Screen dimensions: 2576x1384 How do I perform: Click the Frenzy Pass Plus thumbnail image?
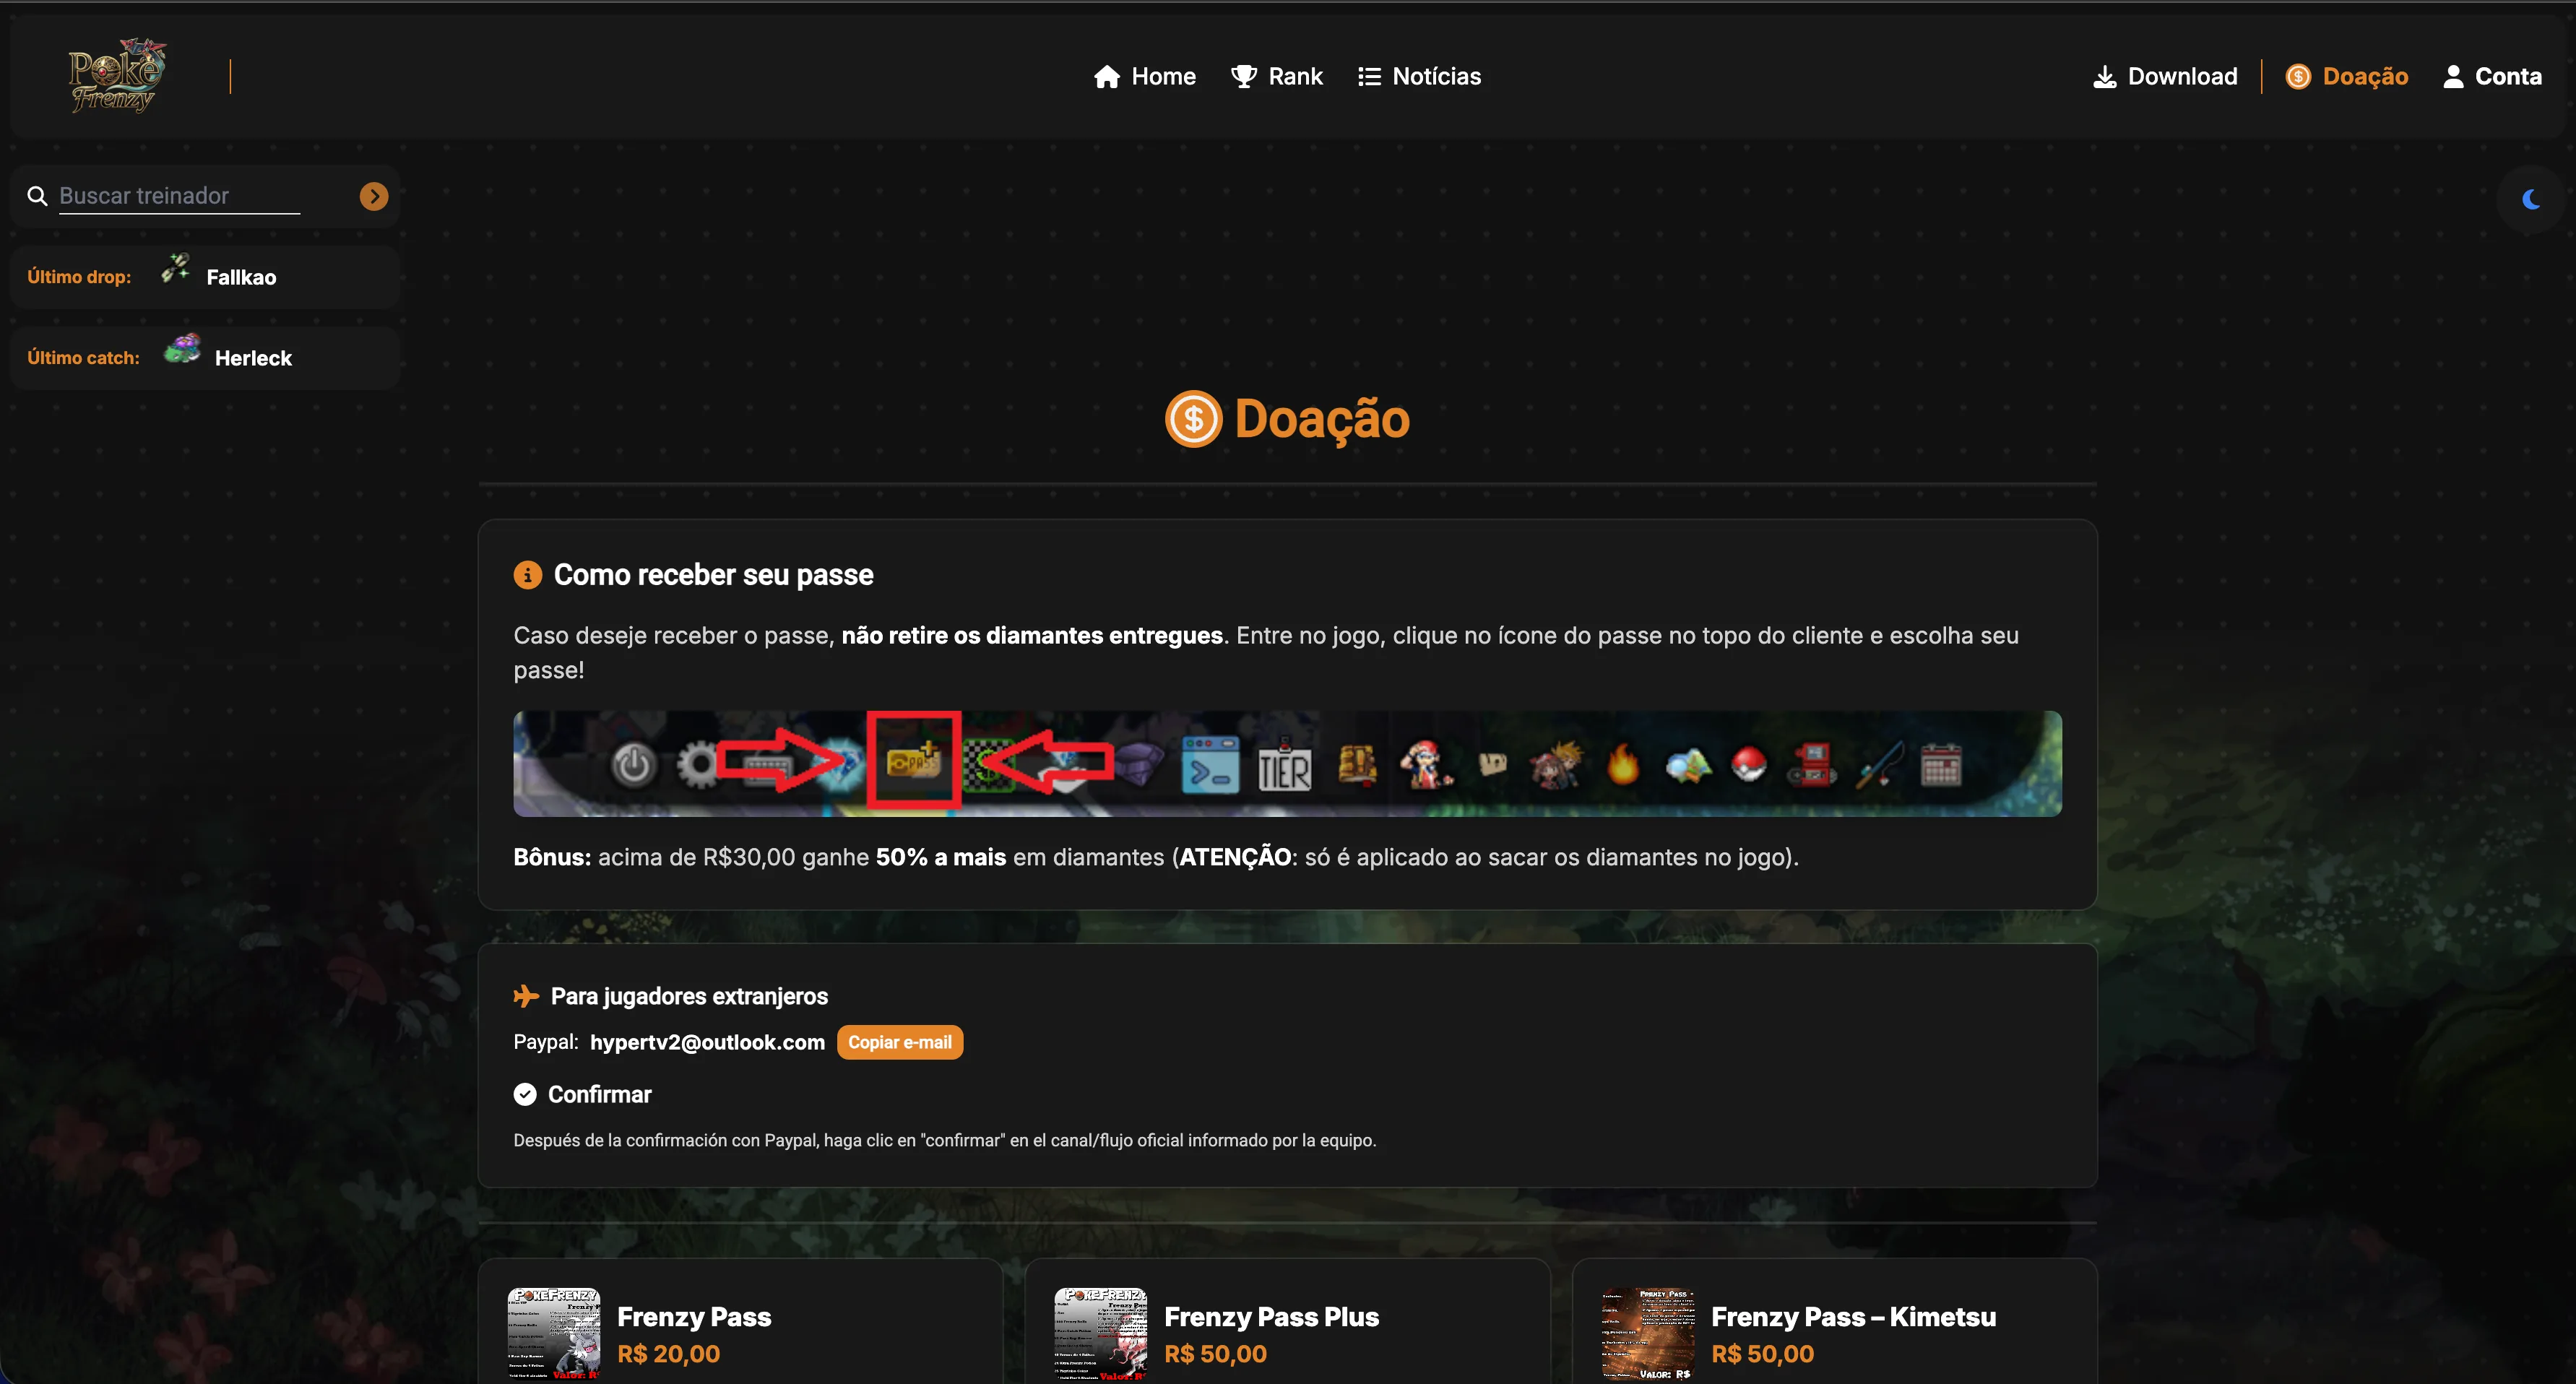[x=1101, y=1334]
